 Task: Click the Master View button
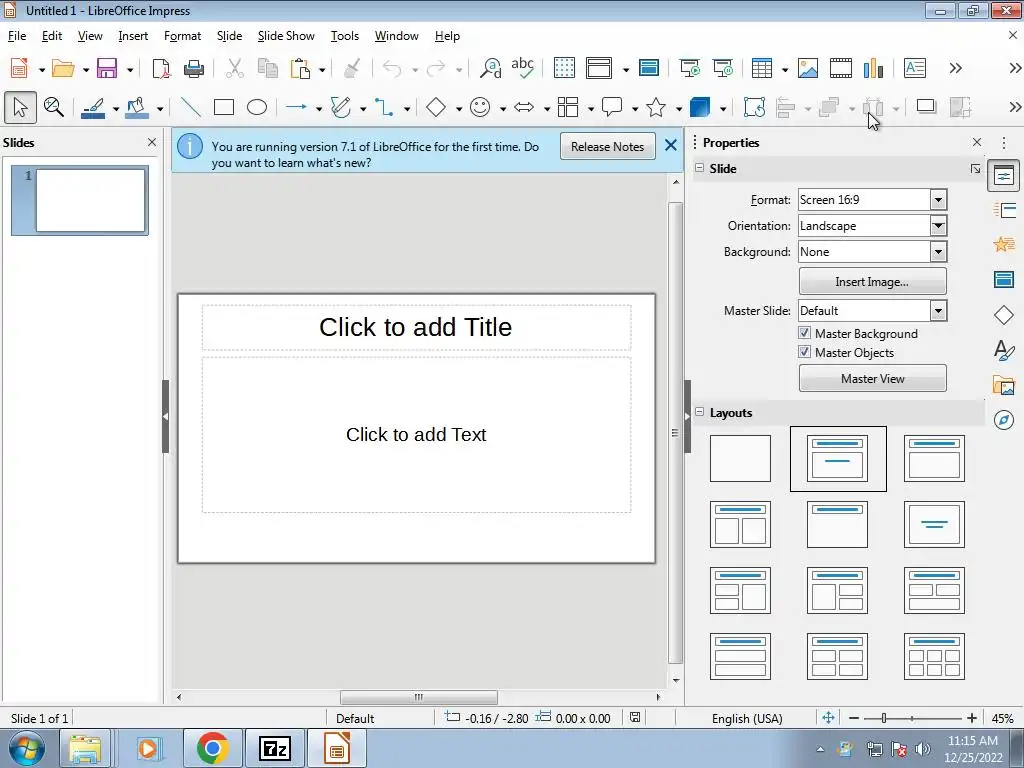pos(872,379)
